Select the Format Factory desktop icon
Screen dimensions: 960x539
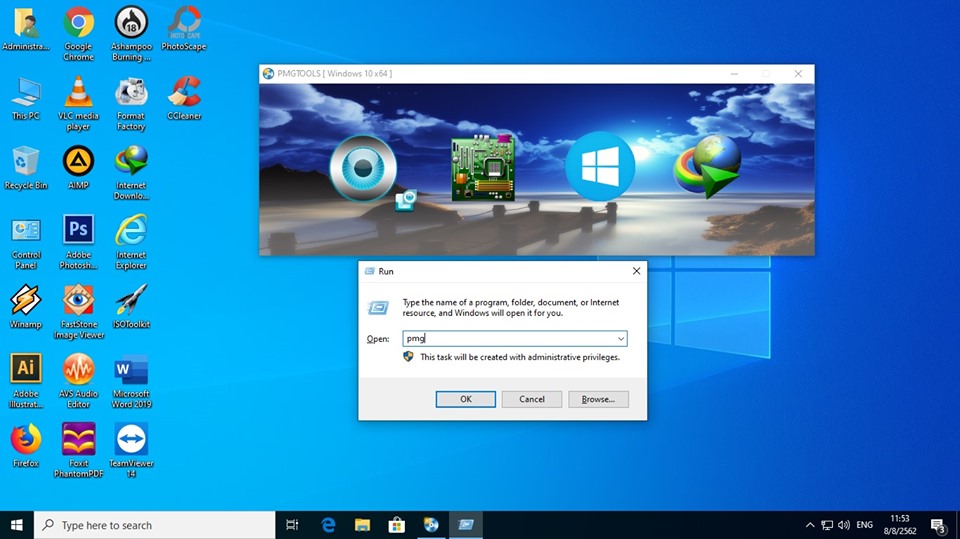(x=131, y=103)
